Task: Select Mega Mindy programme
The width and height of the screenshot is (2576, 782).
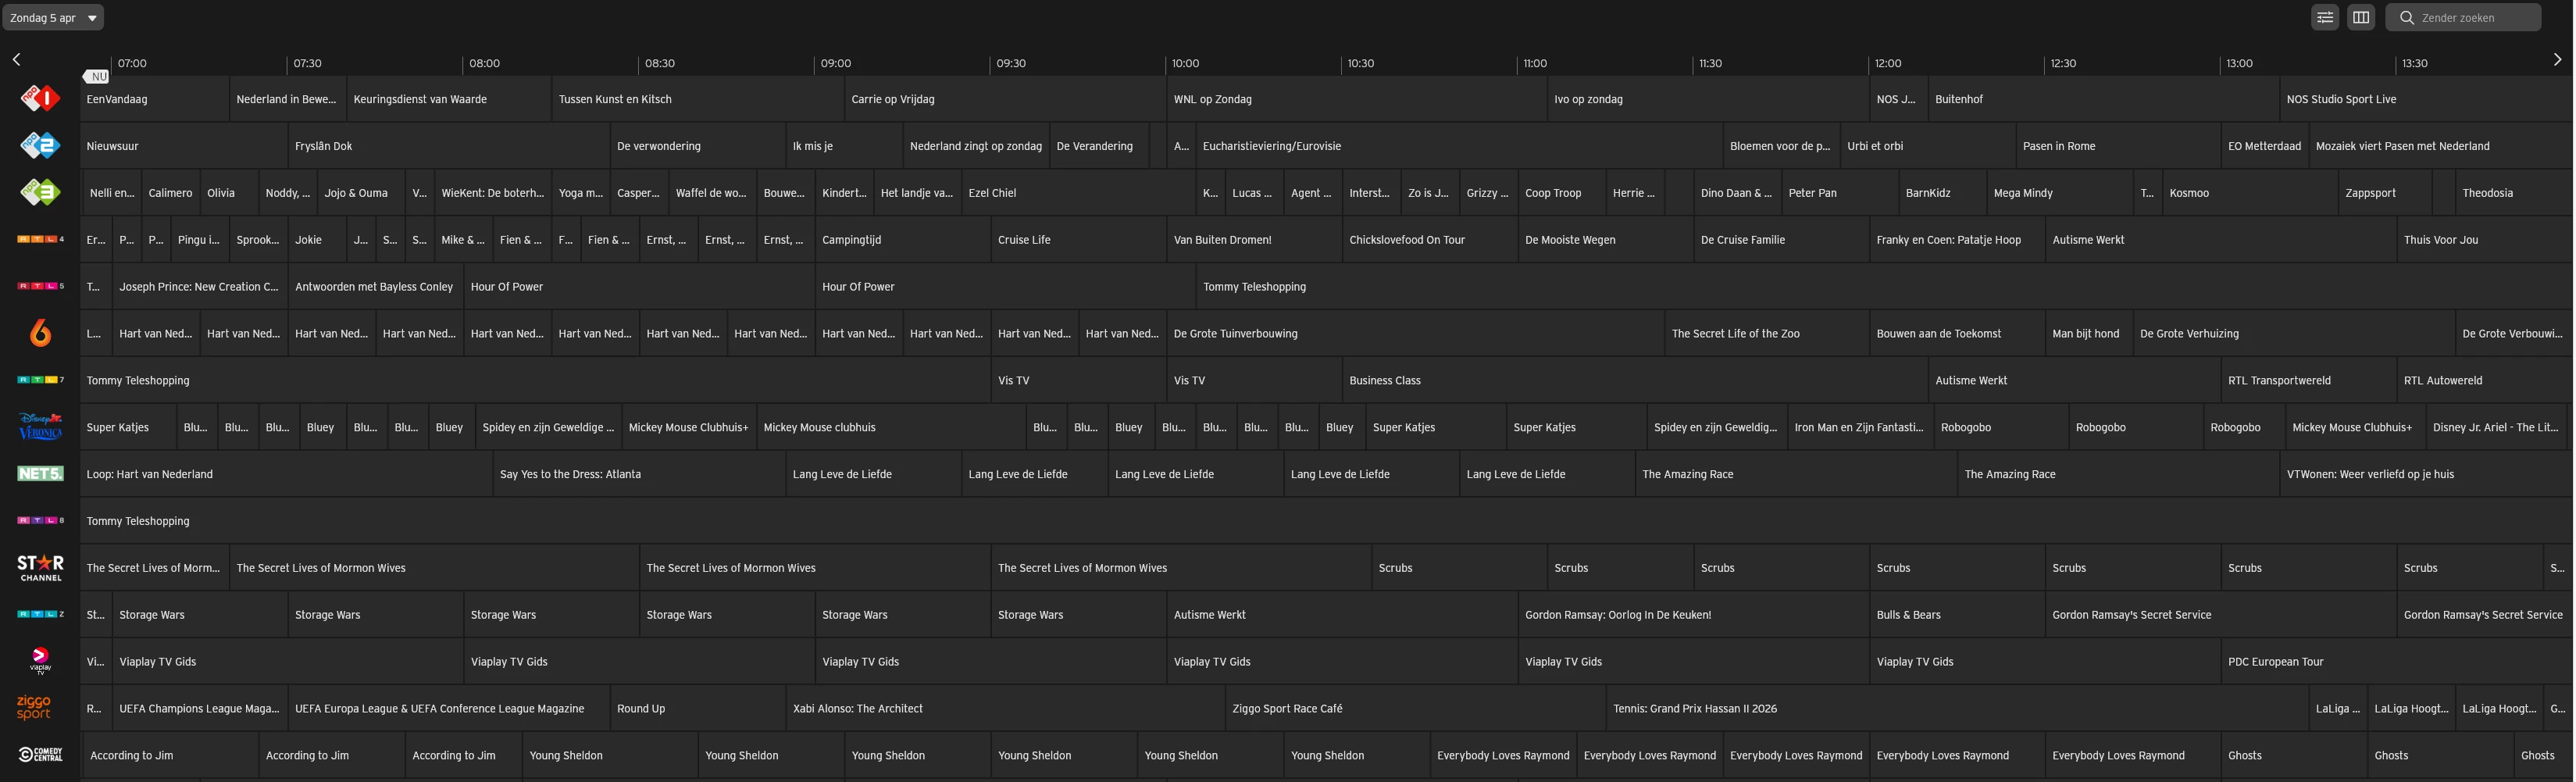Action: [x=2060, y=193]
